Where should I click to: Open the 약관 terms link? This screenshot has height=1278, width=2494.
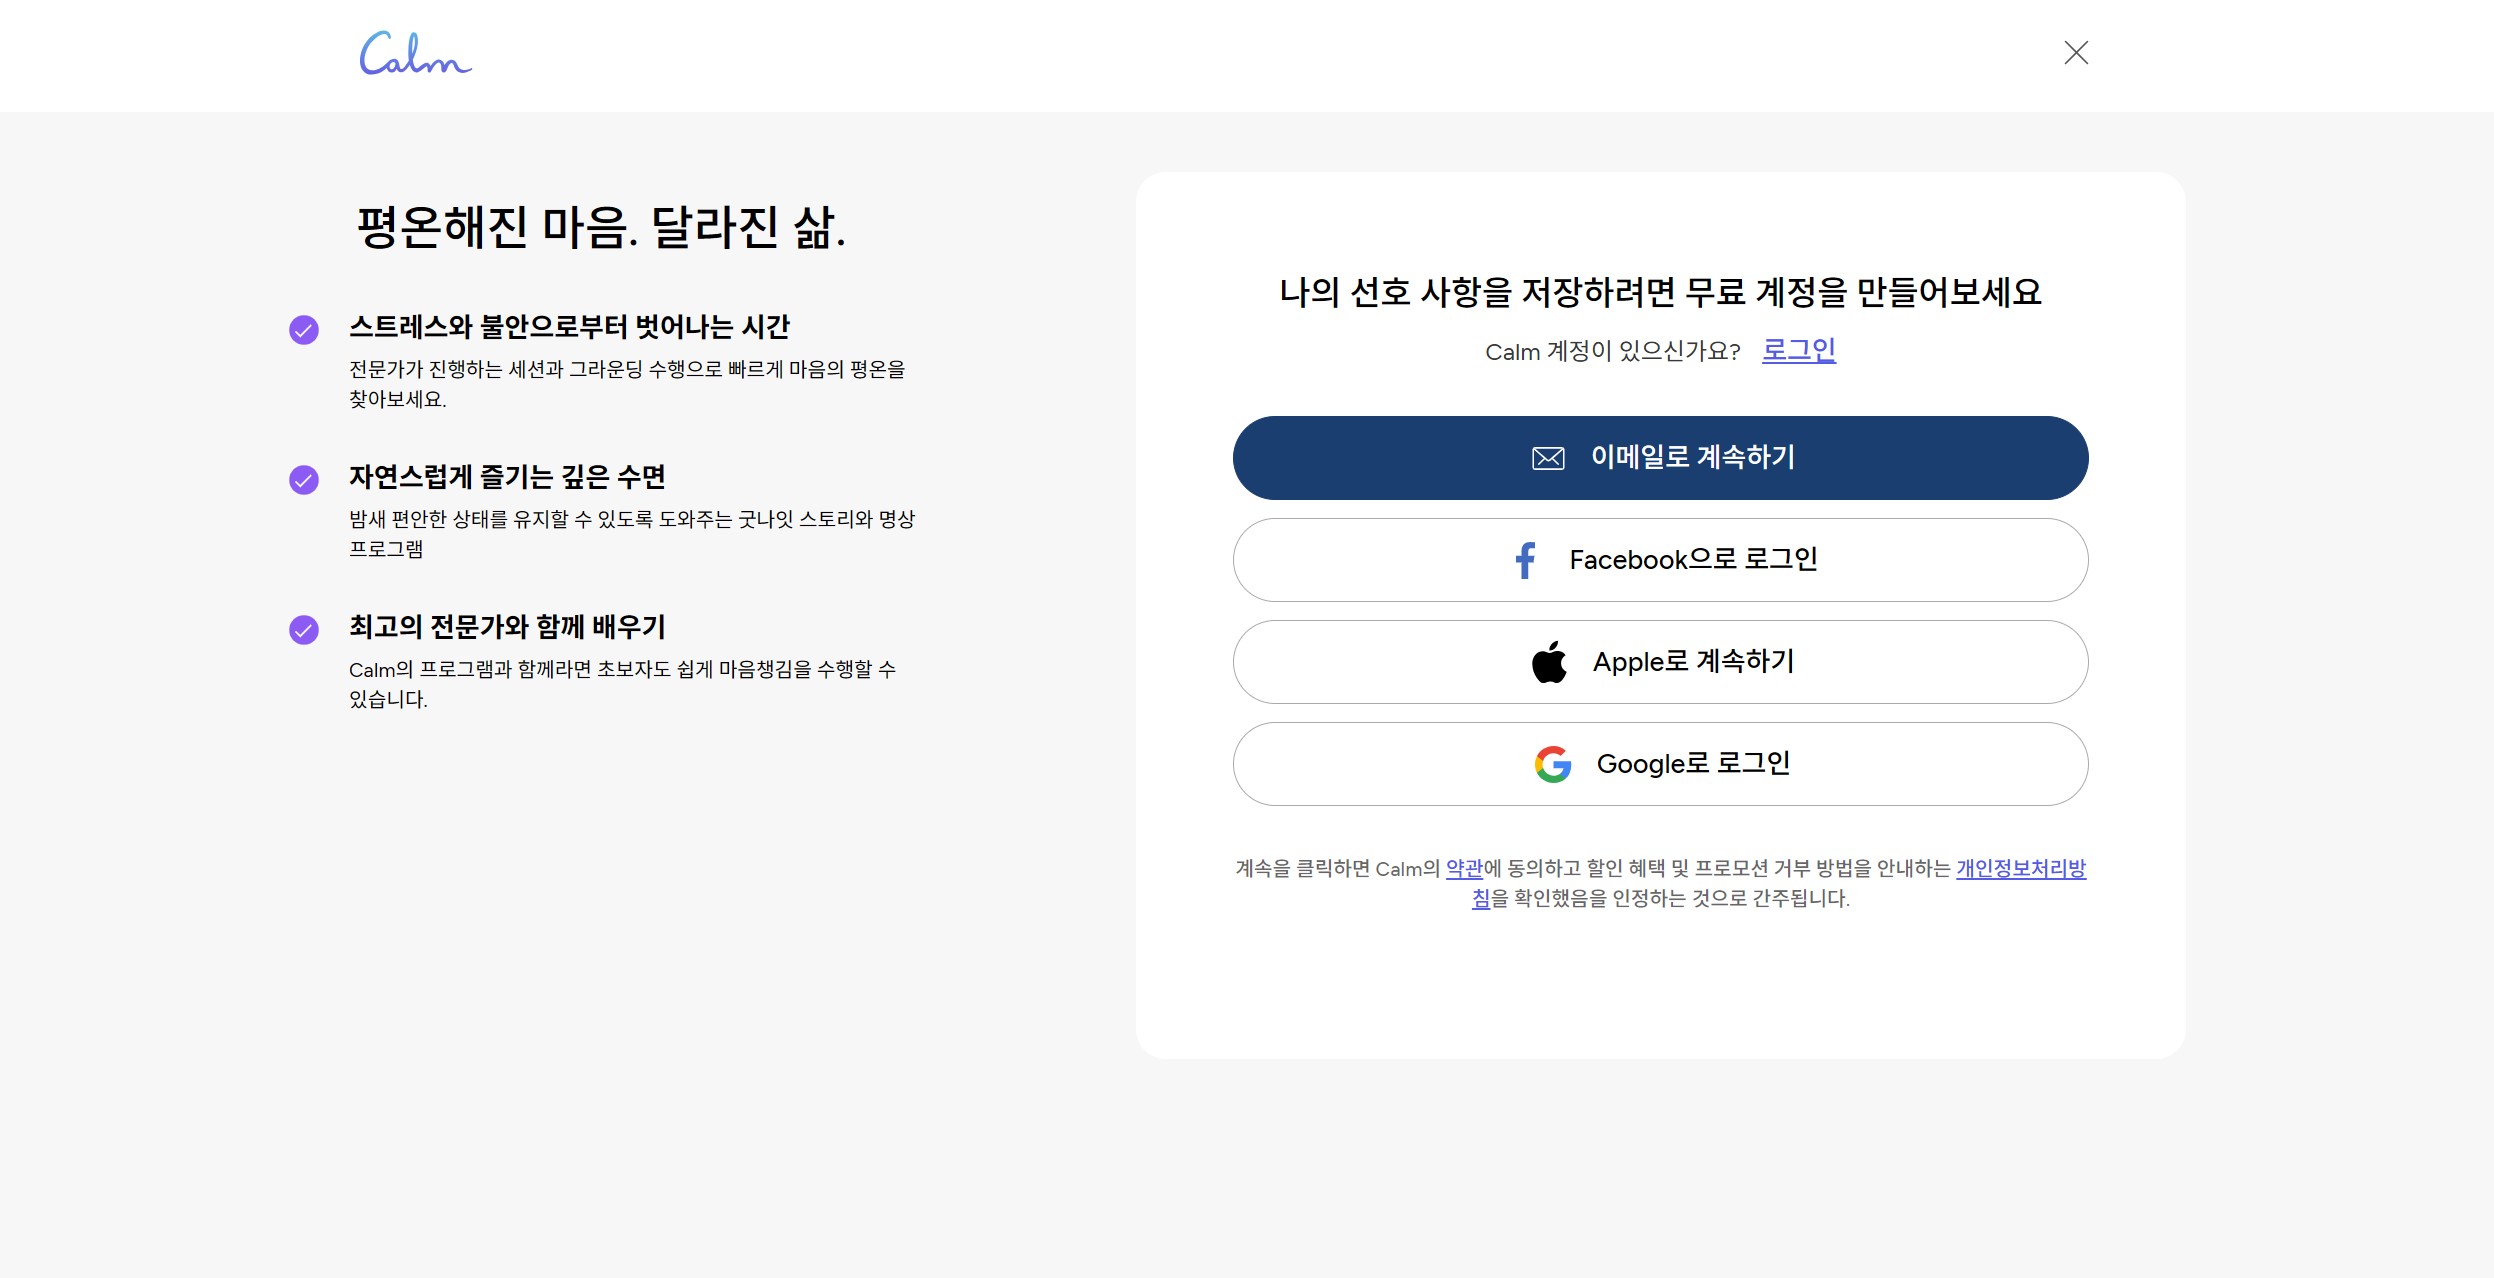pyautogui.click(x=1464, y=868)
